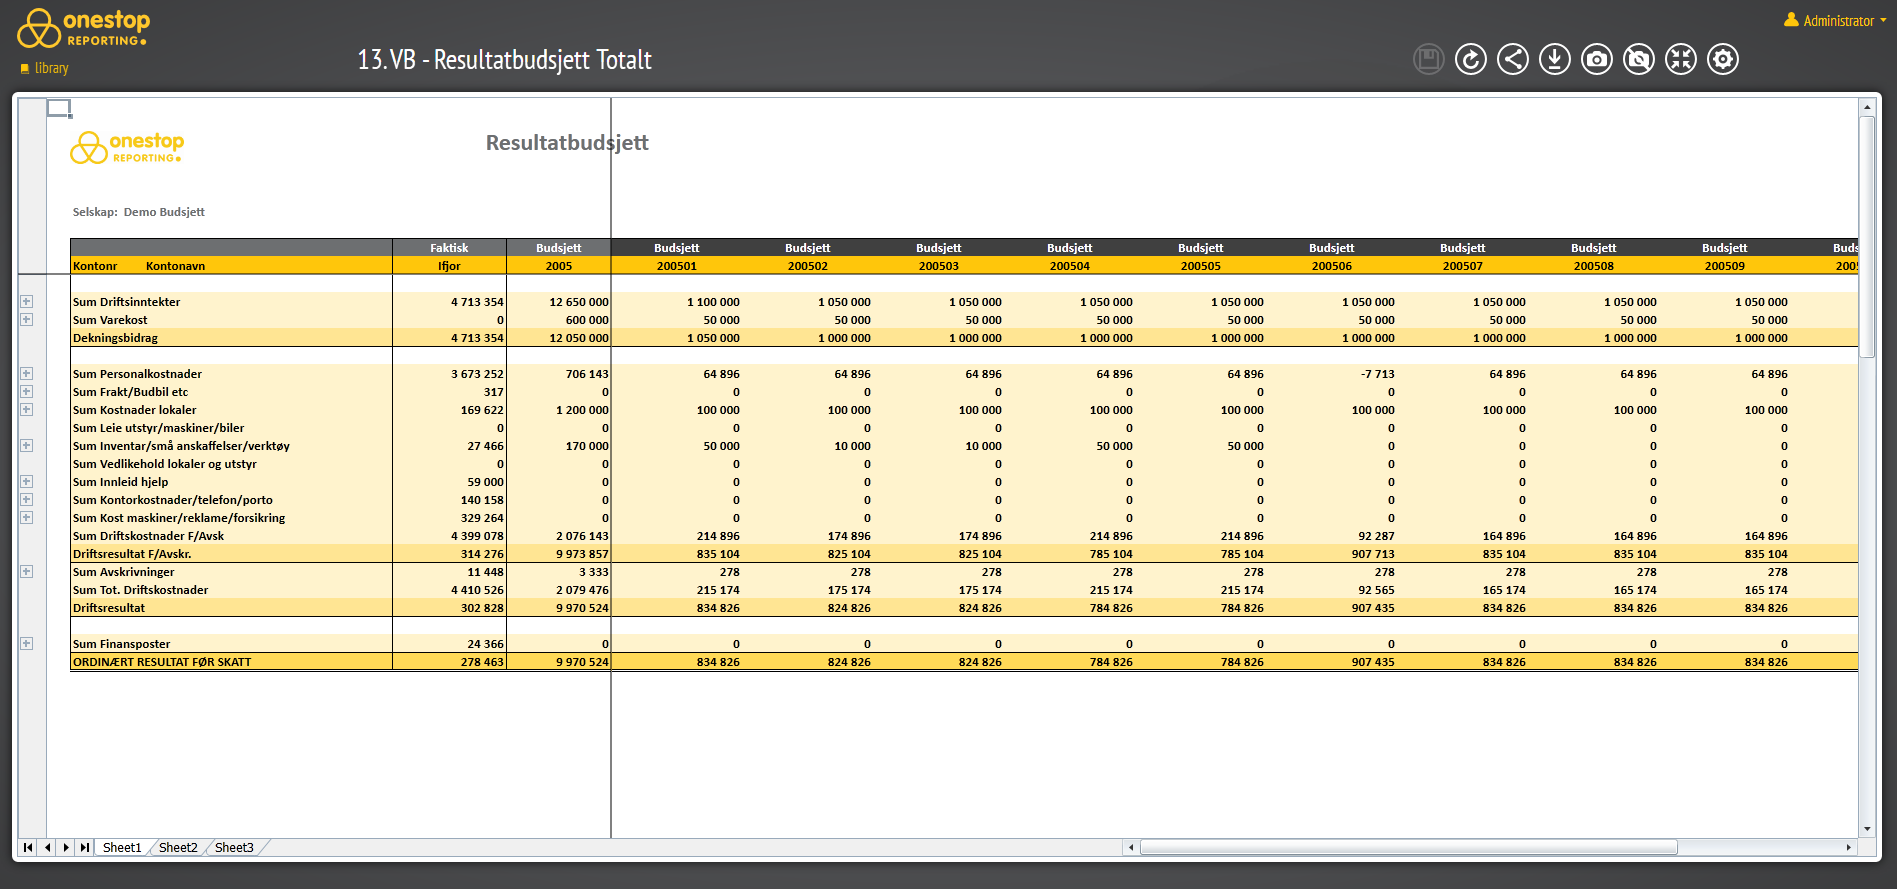The height and width of the screenshot is (889, 1897).
Task: Click the onestop reporting logo inside the sheet
Action: tap(127, 147)
